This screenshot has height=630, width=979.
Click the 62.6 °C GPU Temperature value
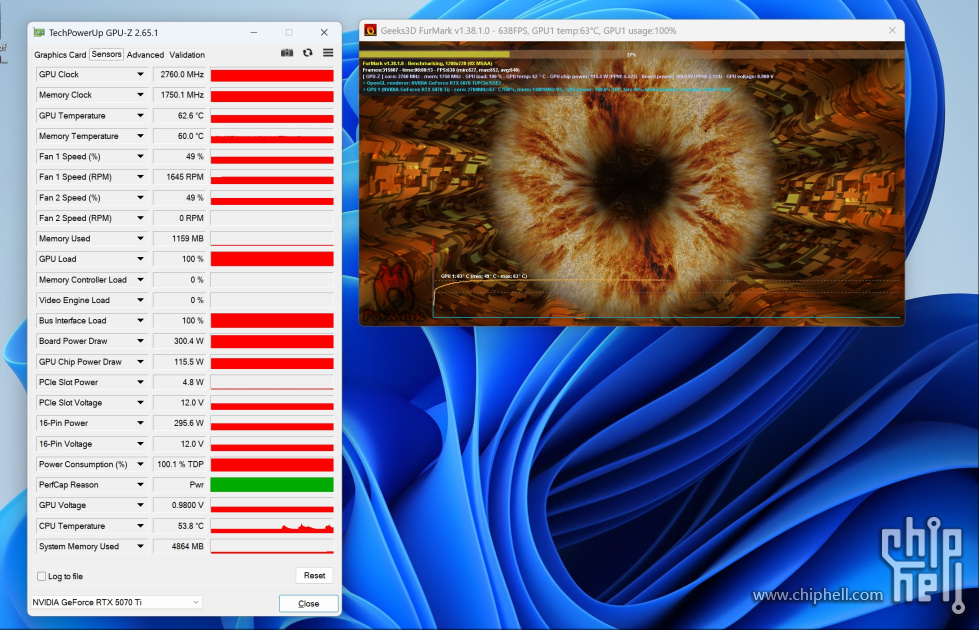(x=180, y=116)
